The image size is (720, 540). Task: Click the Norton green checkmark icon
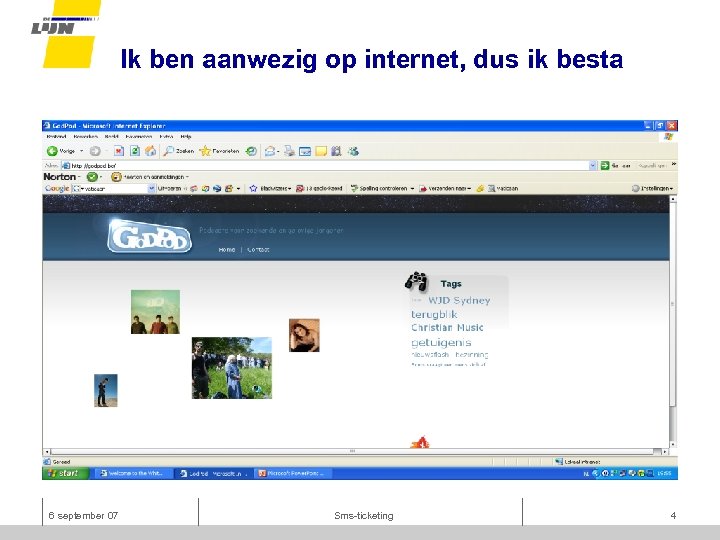92,177
